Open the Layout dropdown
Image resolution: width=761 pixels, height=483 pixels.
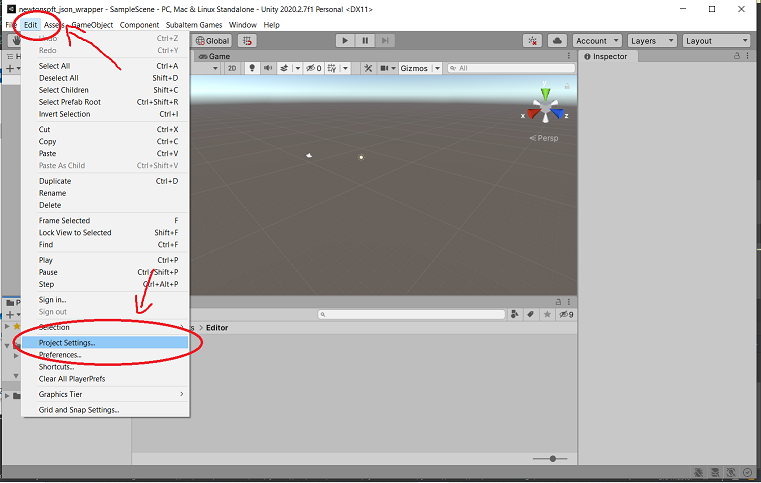click(716, 41)
